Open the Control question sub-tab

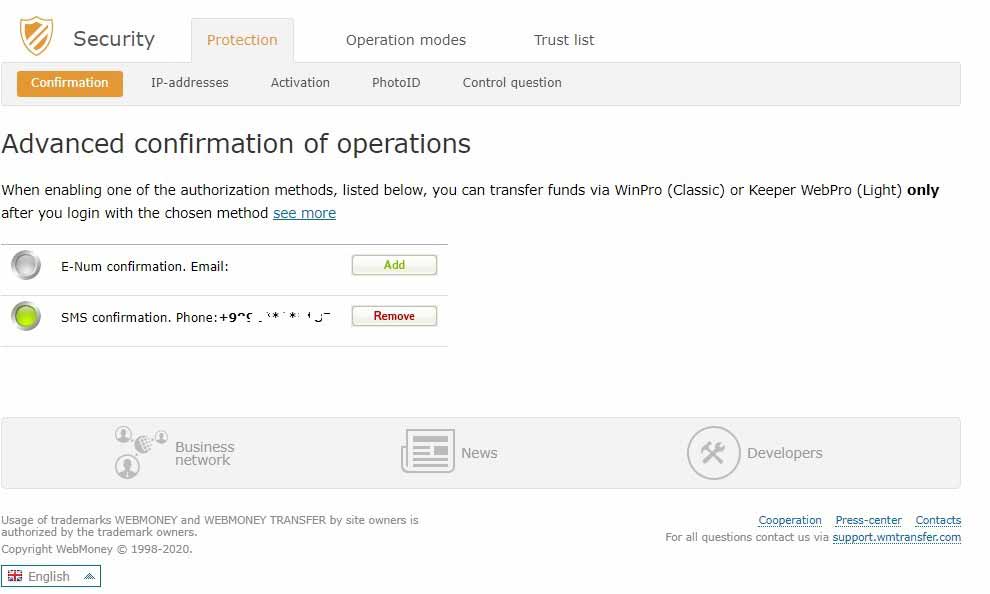pyautogui.click(x=512, y=83)
